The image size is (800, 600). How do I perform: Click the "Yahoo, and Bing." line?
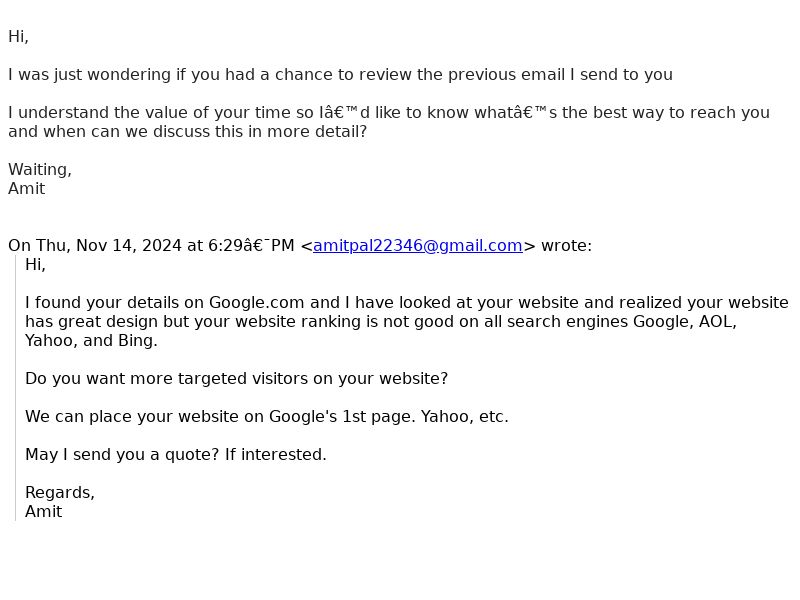pos(91,340)
